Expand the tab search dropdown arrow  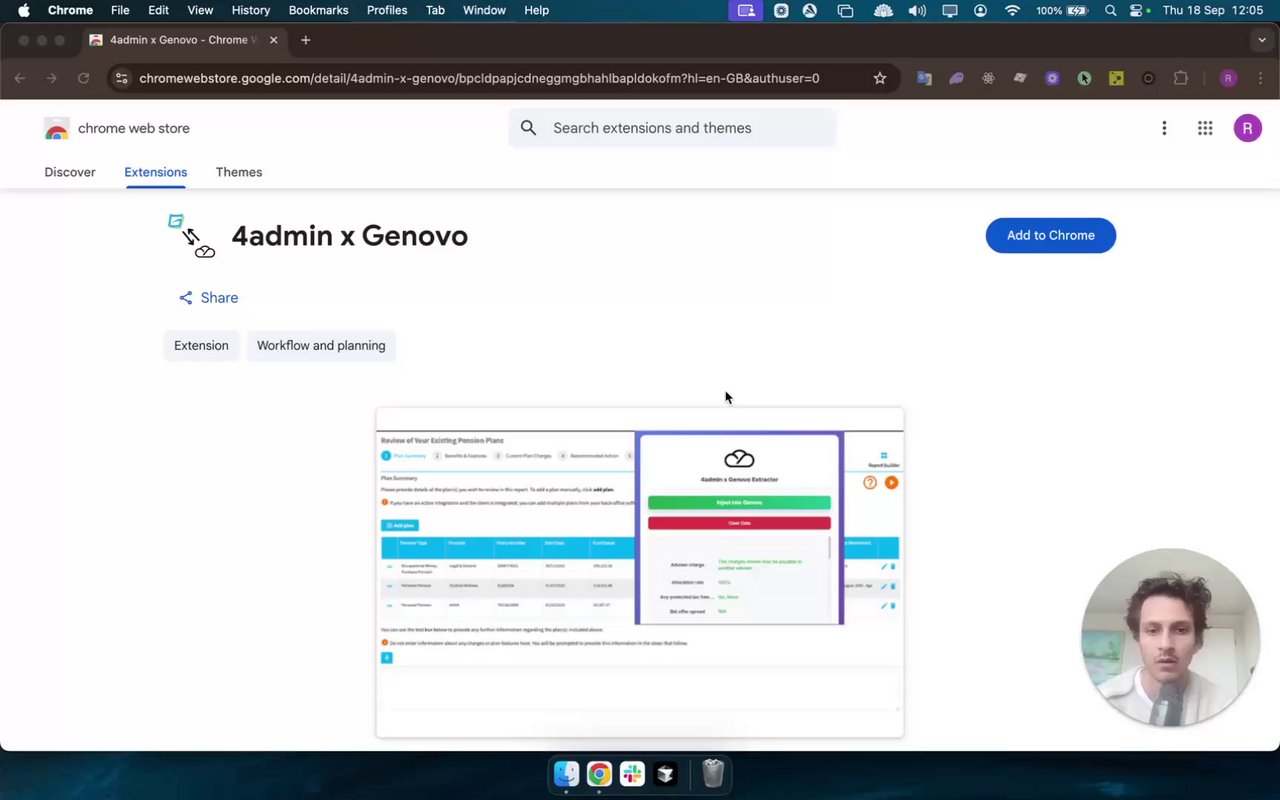tap(1262, 40)
